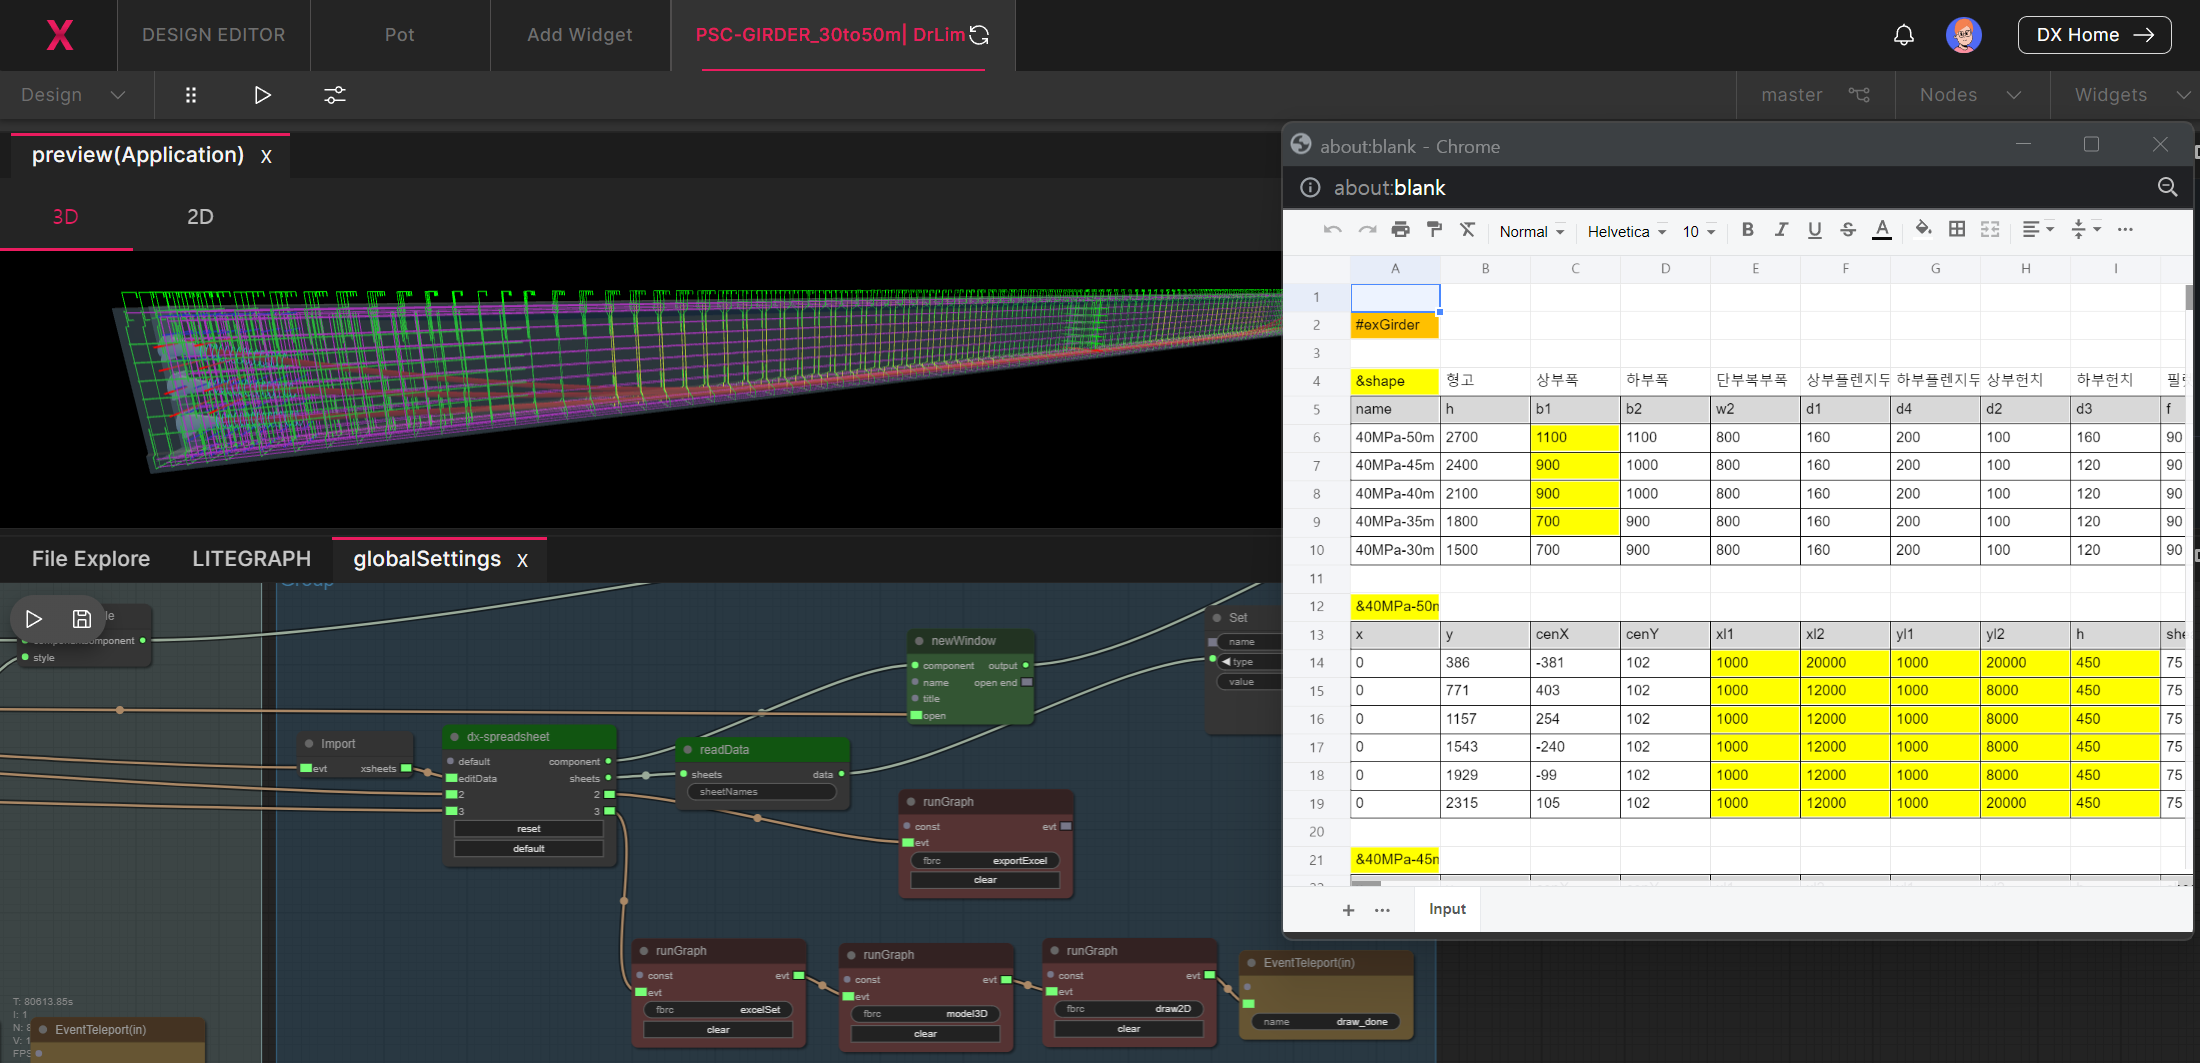Screen dimensions: 2200x1063
Task: Toggle italic formatting in spreadsheet
Action: (x=1781, y=230)
